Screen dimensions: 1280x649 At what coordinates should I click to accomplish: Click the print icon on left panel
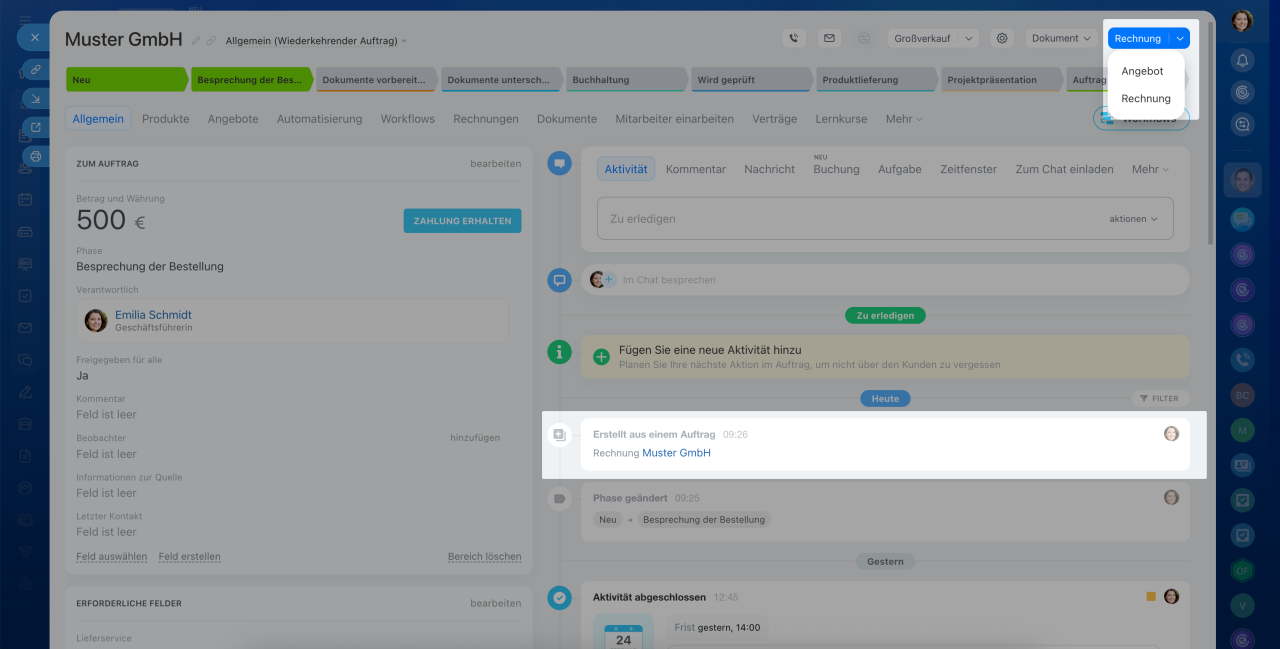pos(36,156)
